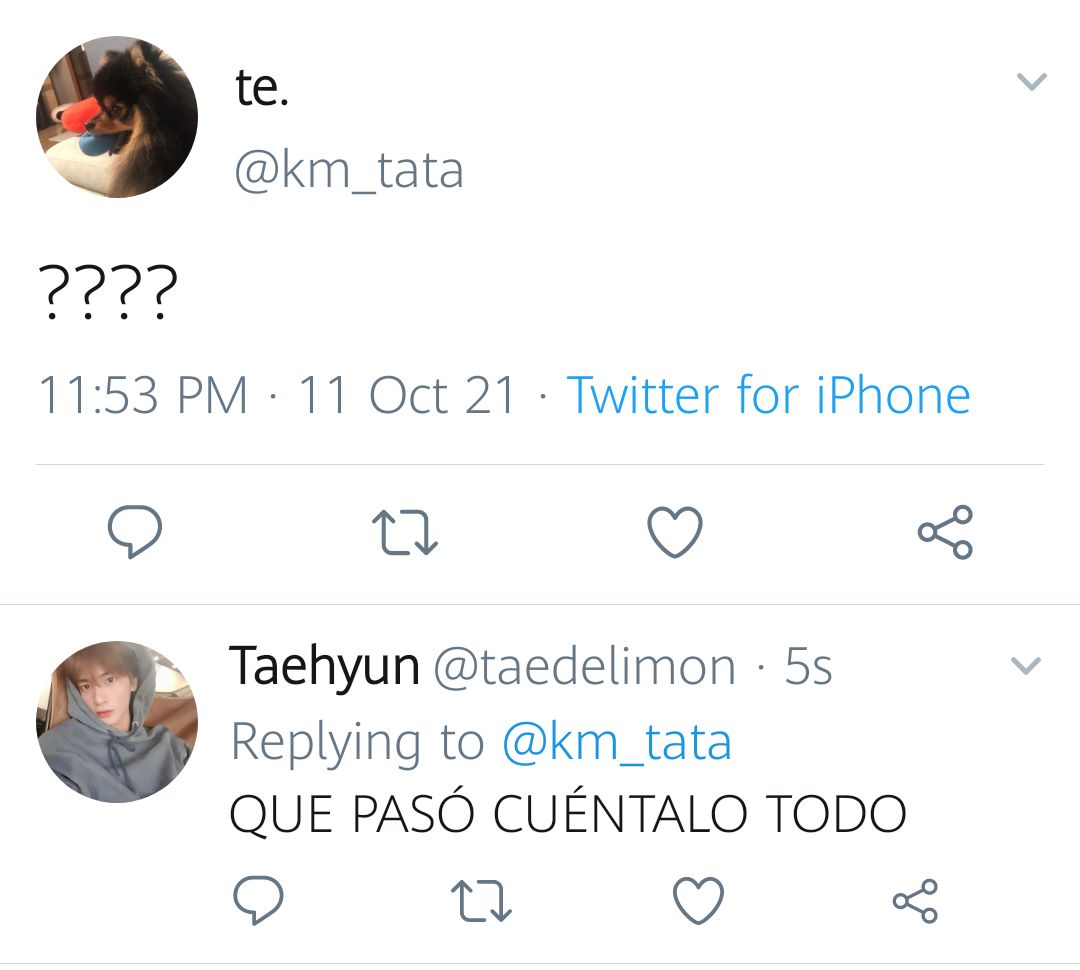Viewport: 1080px width, 970px height.
Task: Open Taehyun's display name profile
Action: [324, 667]
